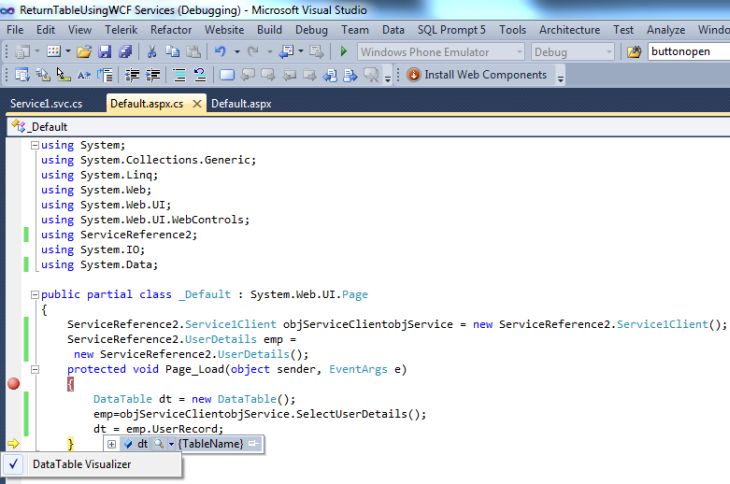Expand the dt datatip plus node
This screenshot has height=484, width=730.
click(112, 444)
